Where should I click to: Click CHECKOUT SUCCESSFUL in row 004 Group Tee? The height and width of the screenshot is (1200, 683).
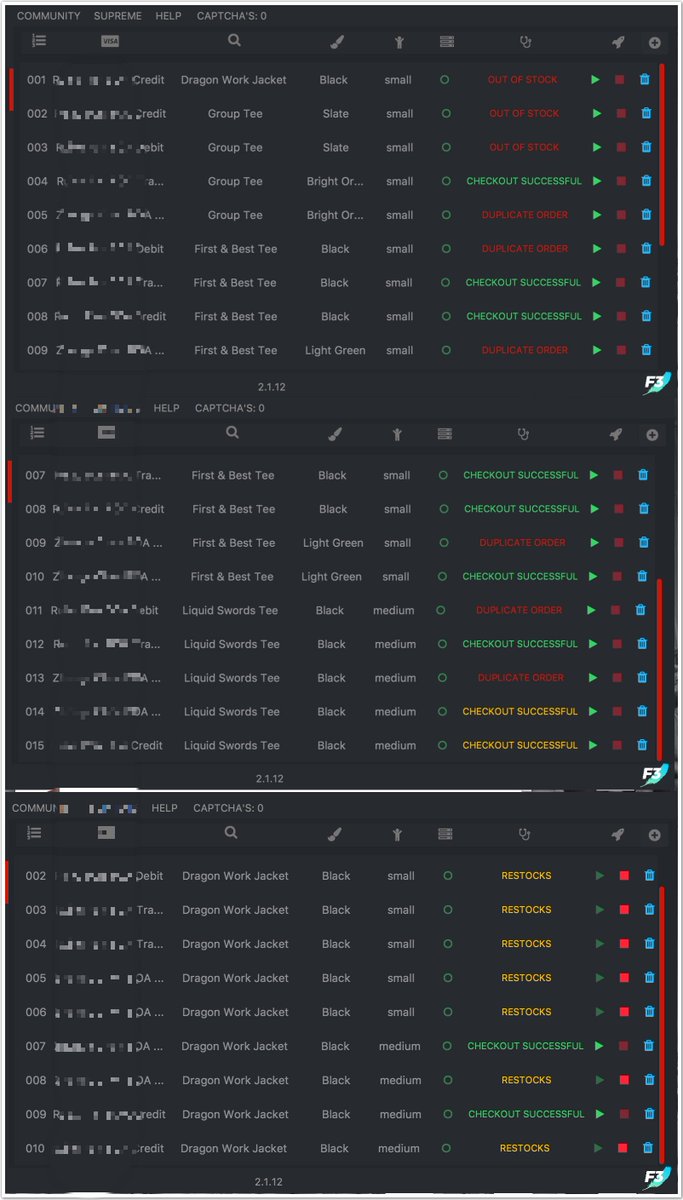point(524,181)
